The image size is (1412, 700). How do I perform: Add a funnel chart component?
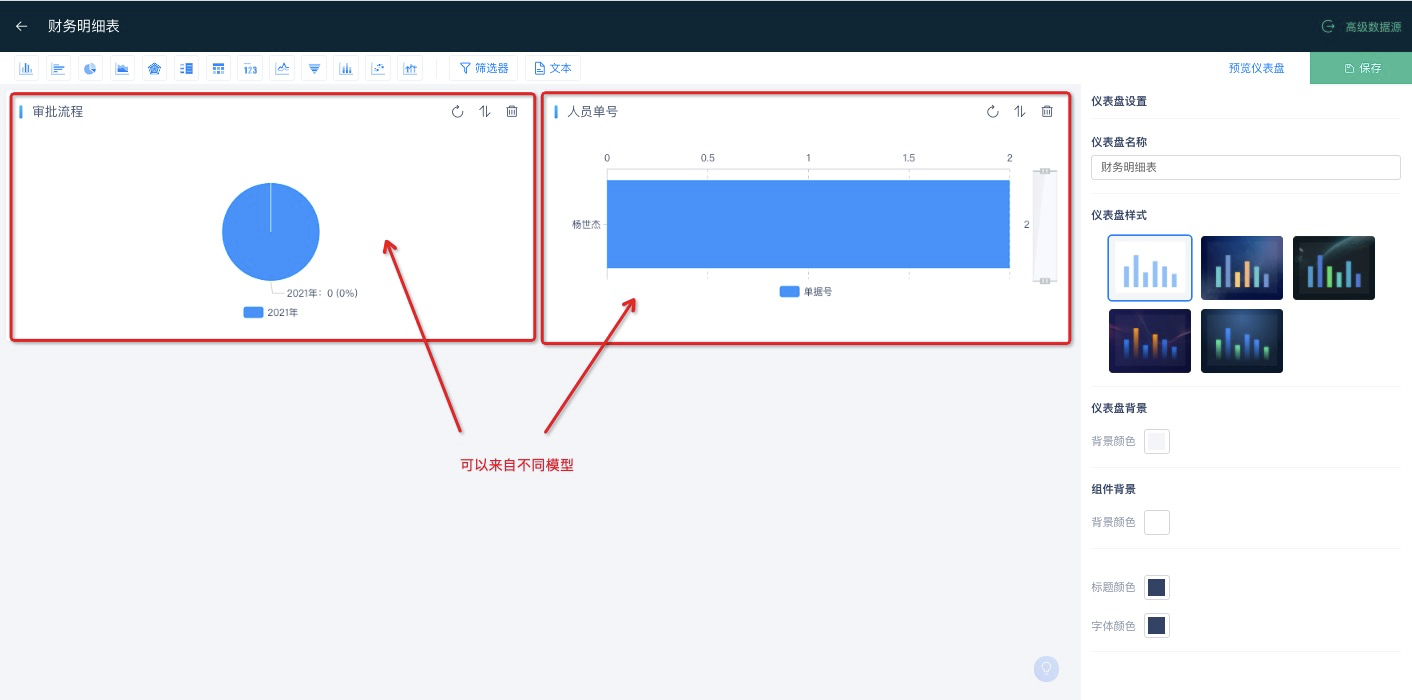click(x=315, y=68)
